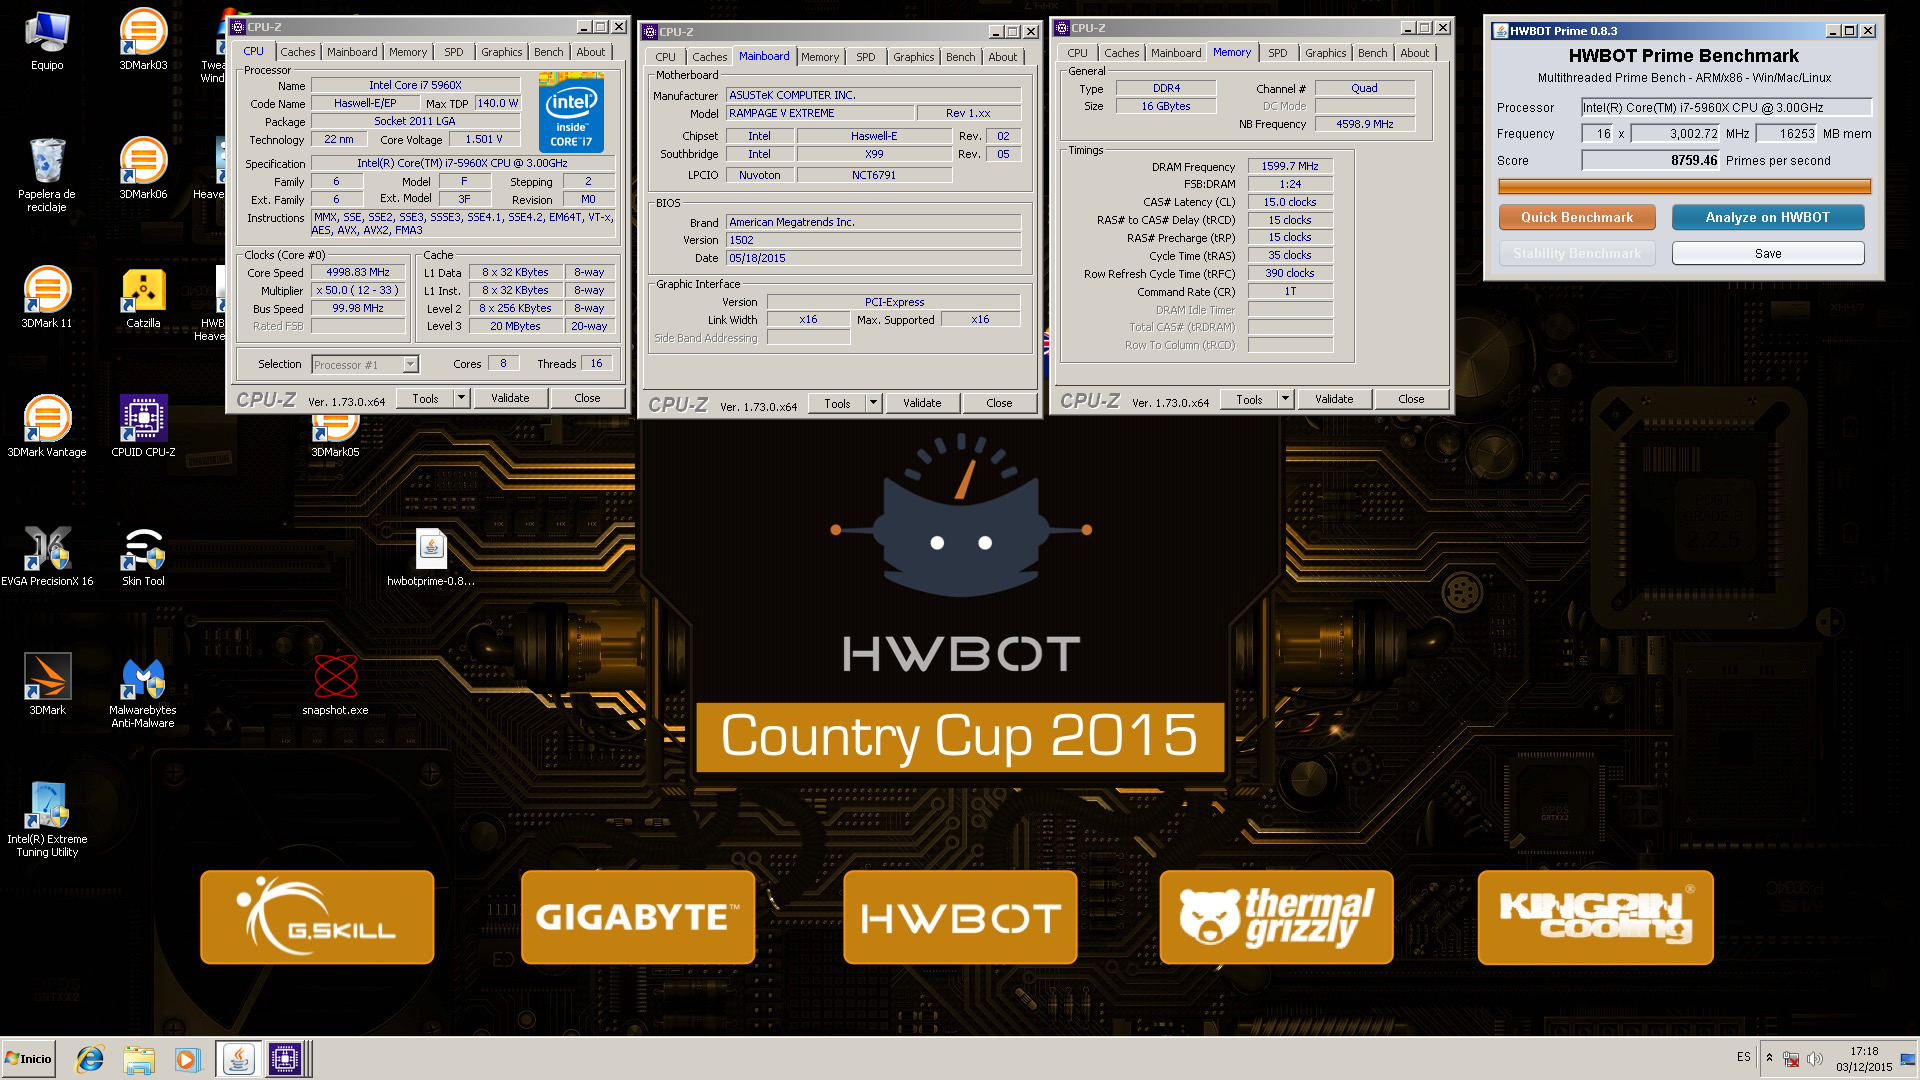Click the volume speaker tray icon

point(1815,1058)
